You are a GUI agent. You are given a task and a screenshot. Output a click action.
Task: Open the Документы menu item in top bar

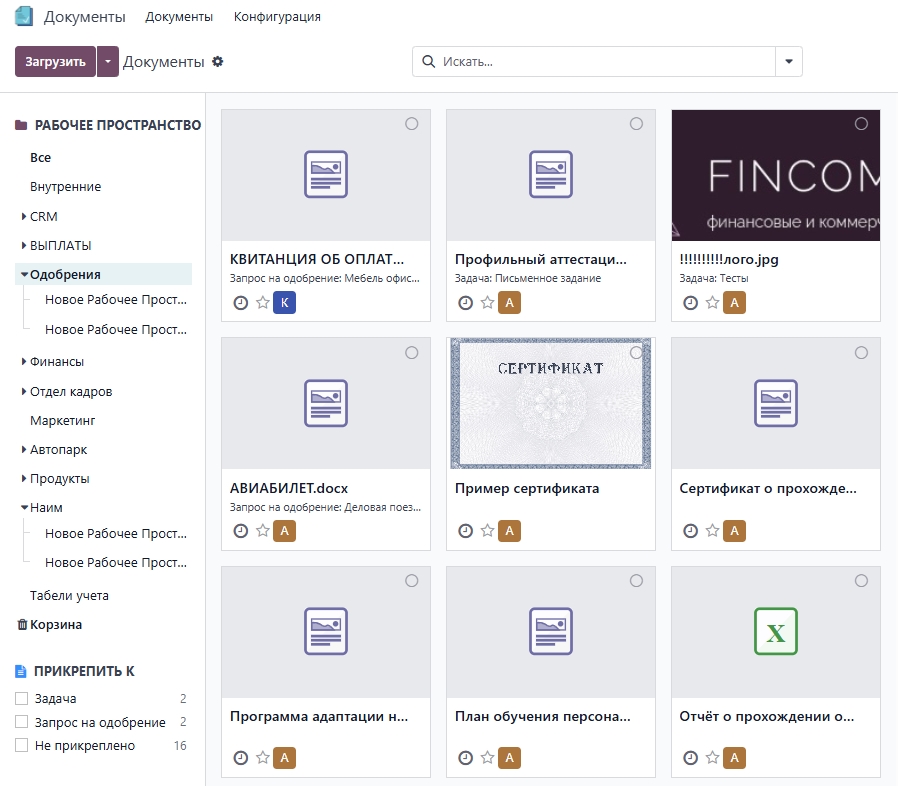tap(179, 17)
